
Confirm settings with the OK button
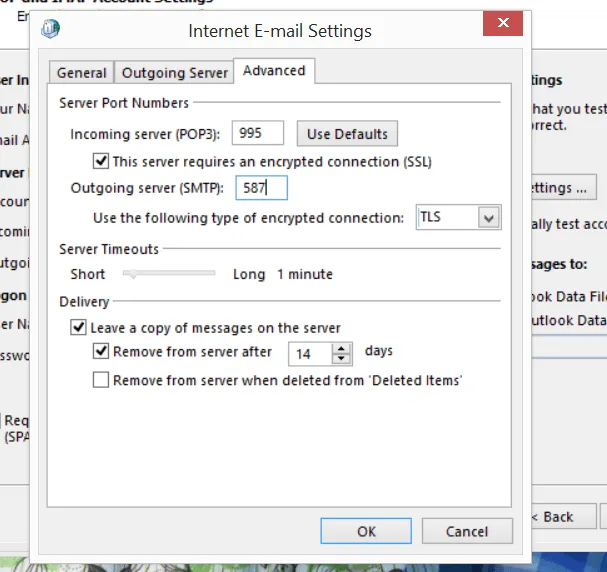coord(366,531)
